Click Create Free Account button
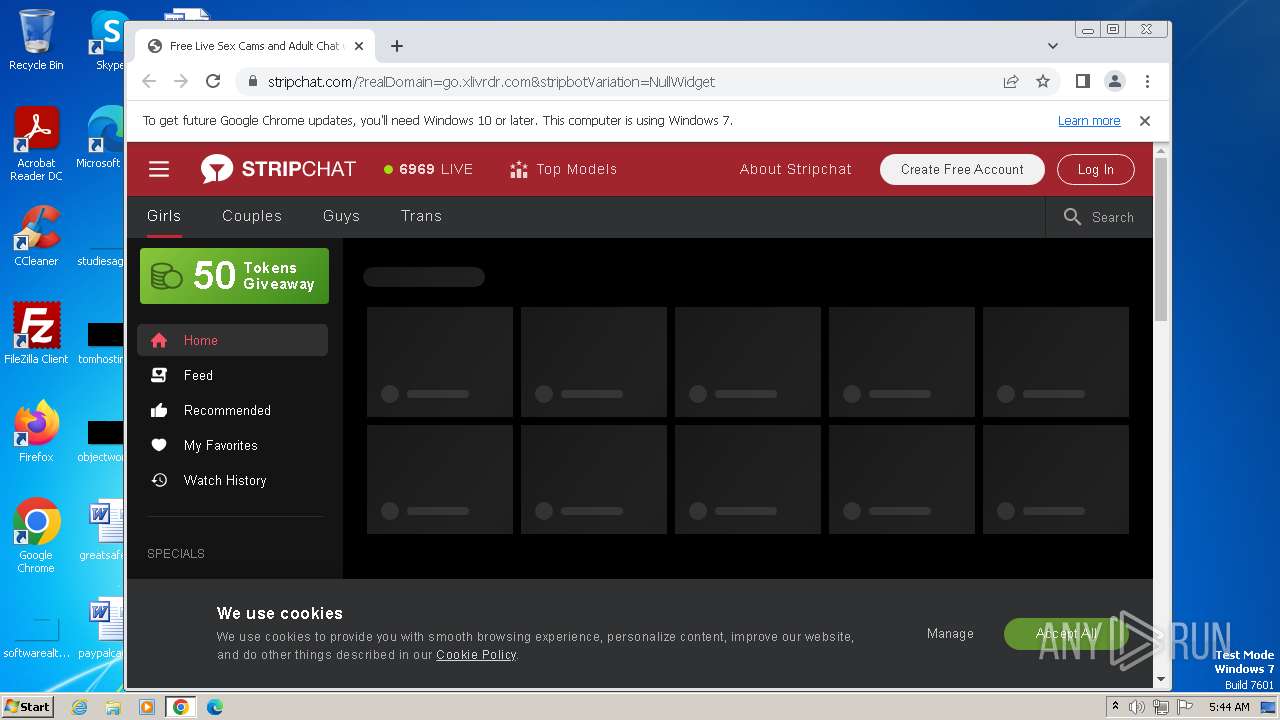 click(x=962, y=169)
